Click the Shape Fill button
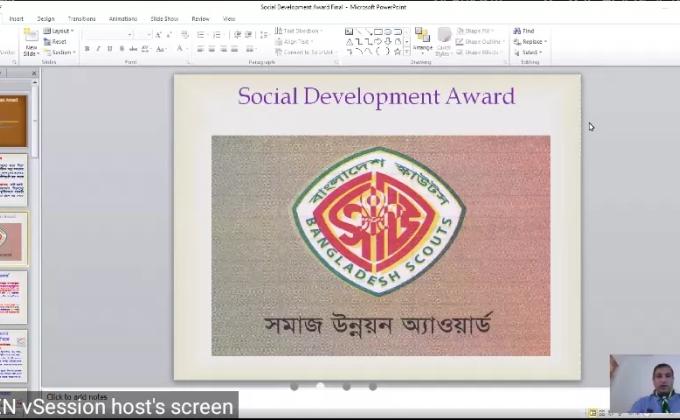 pos(480,31)
